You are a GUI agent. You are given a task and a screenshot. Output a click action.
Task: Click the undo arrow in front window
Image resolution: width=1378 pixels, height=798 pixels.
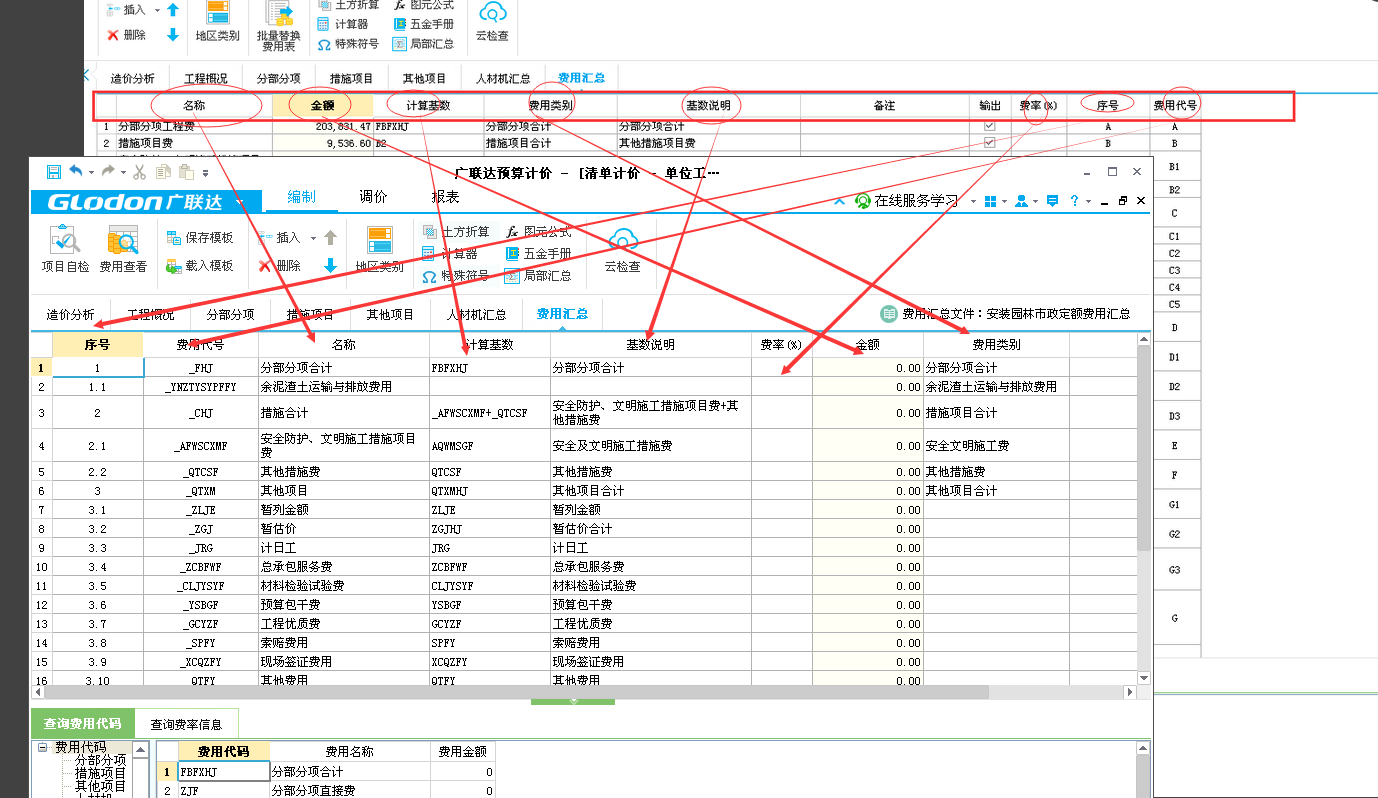[x=76, y=172]
